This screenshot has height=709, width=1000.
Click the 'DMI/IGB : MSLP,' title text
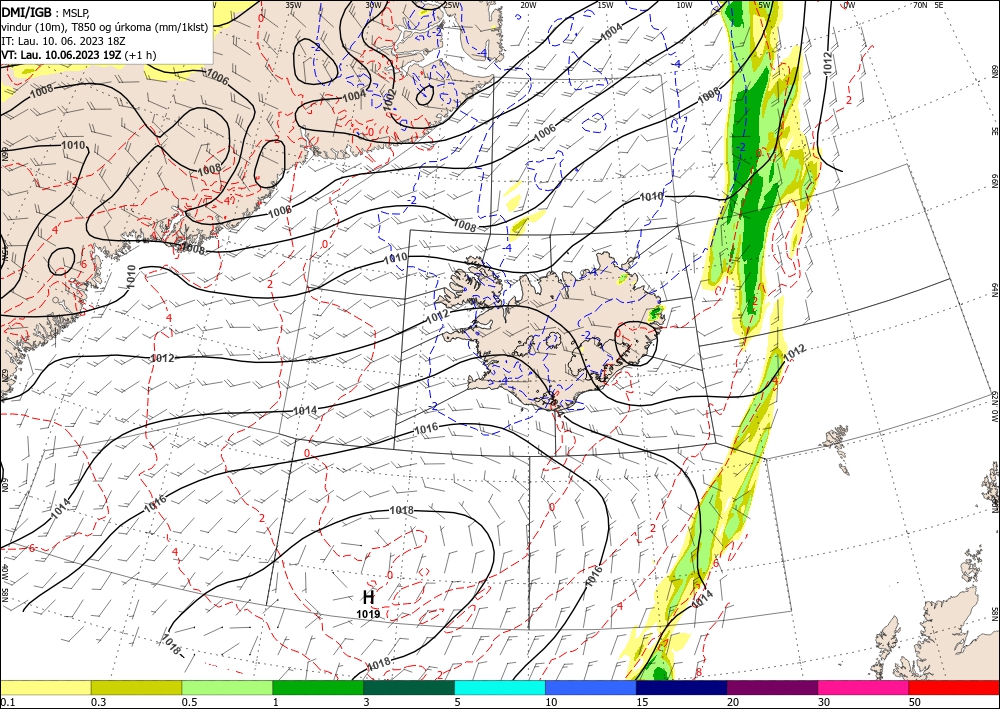coord(45,12)
